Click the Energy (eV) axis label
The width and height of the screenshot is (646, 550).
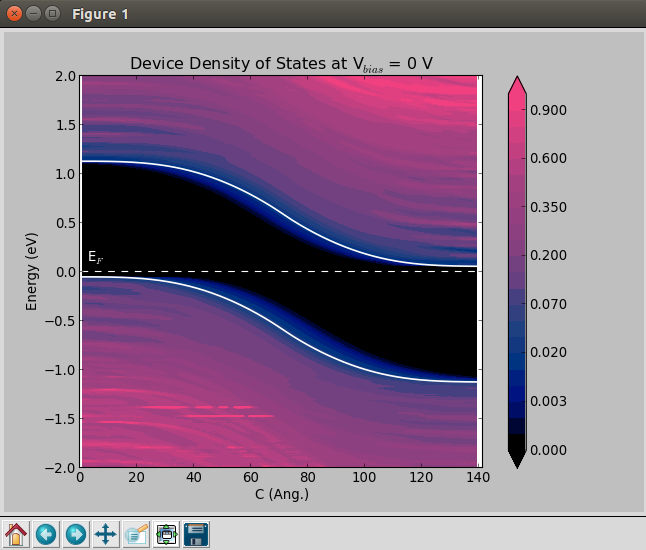click(x=31, y=271)
